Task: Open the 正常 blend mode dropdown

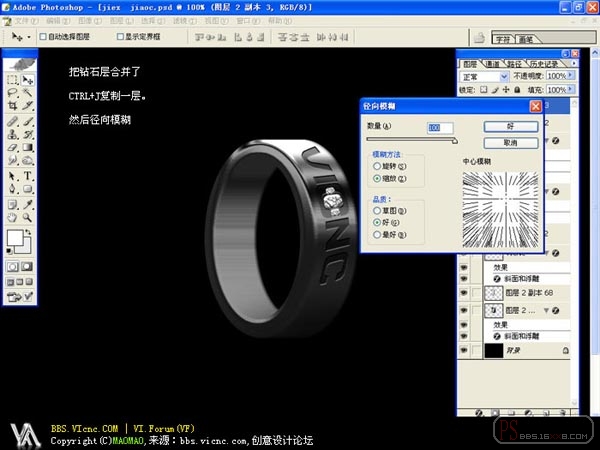Action: [484, 77]
